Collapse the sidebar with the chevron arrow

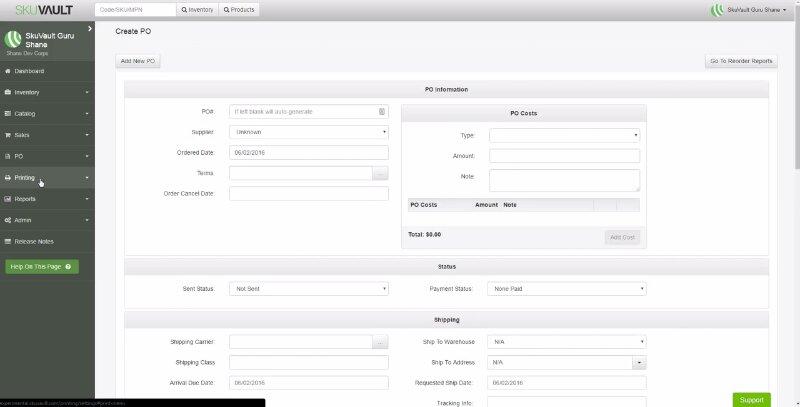pyautogui.click(x=89, y=29)
